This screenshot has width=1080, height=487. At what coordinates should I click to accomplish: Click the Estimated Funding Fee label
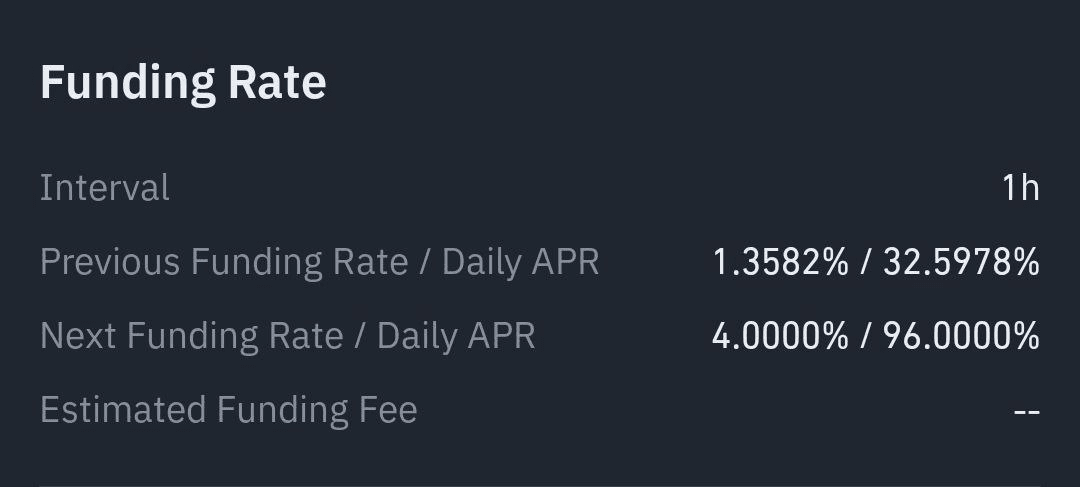click(x=229, y=410)
